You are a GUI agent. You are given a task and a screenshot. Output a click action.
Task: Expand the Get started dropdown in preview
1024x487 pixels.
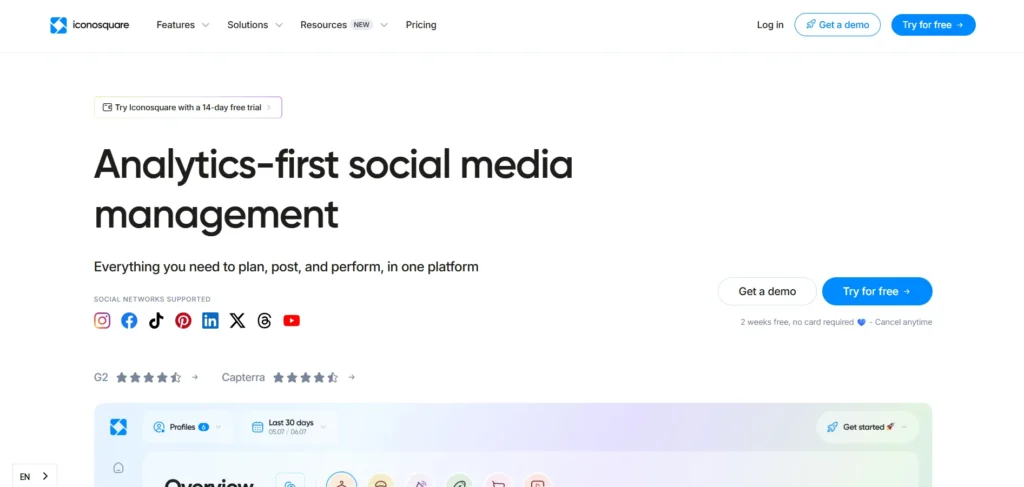[867, 427]
